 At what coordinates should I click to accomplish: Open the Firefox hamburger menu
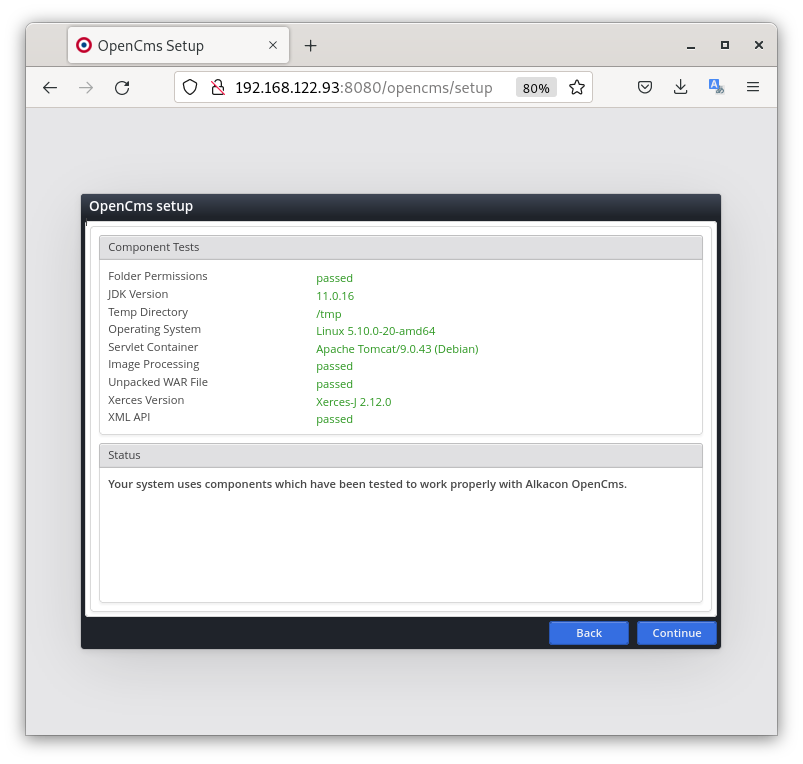(753, 88)
